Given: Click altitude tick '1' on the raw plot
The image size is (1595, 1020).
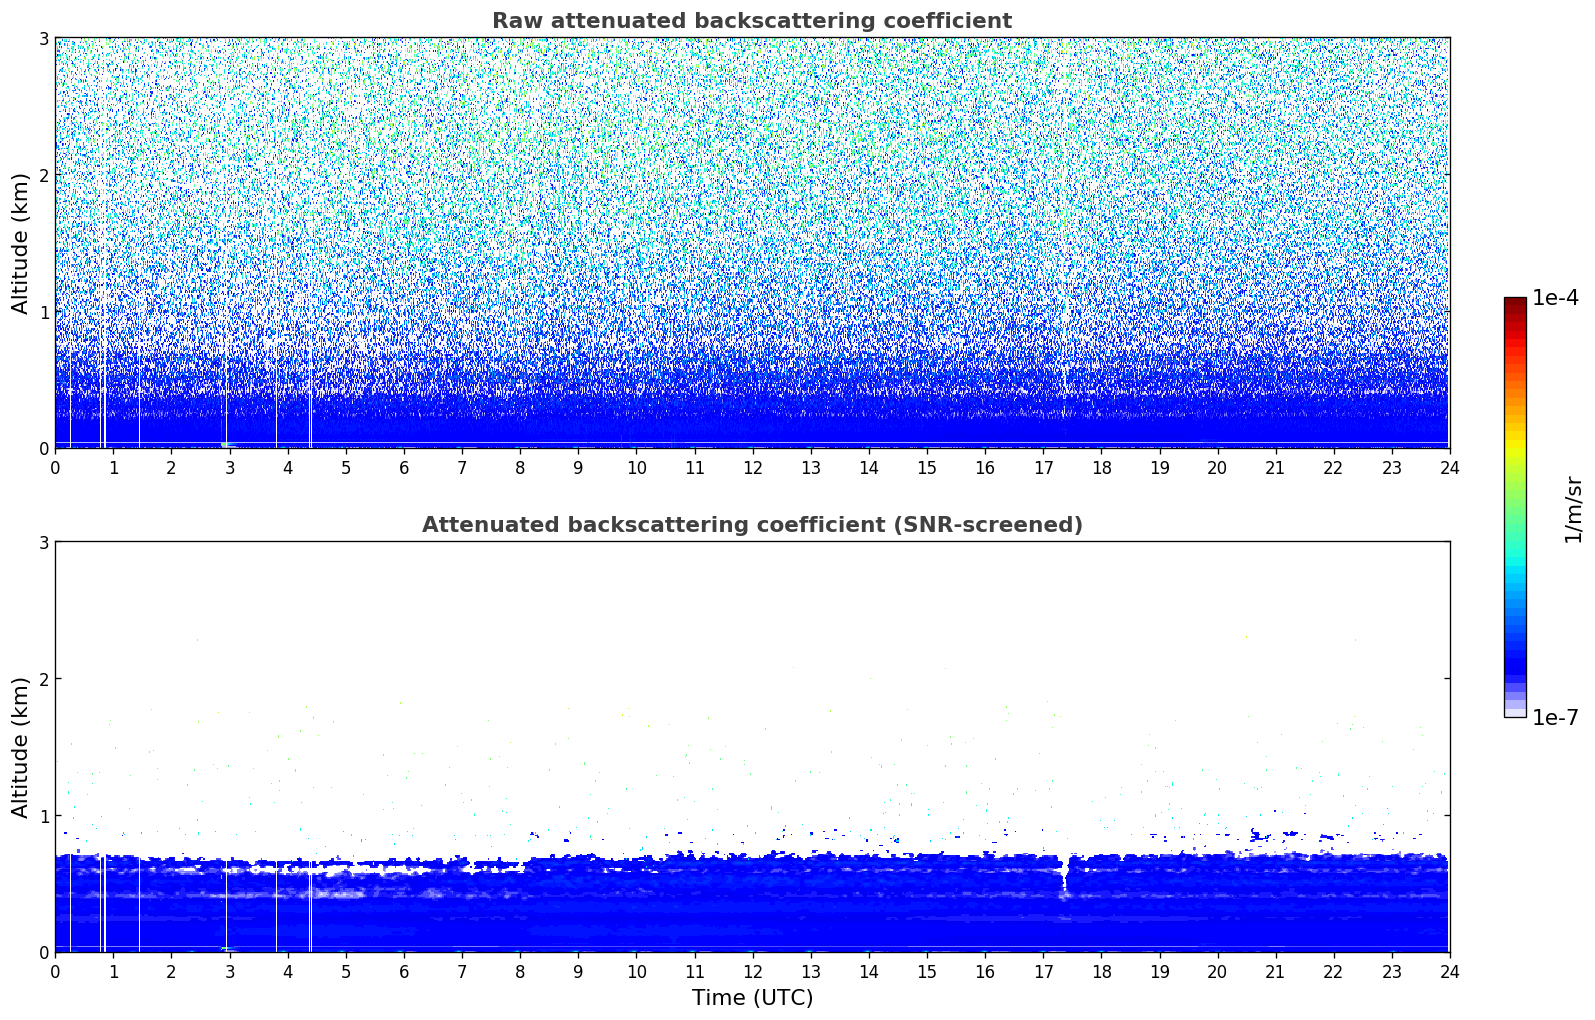Looking at the screenshot, I should pyautogui.click(x=44, y=312).
